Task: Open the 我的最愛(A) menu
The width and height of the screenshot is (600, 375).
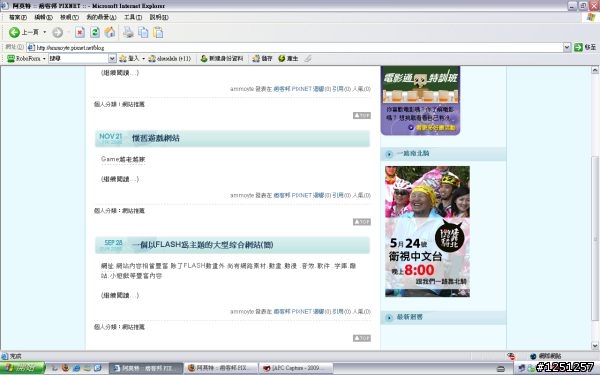Action: [x=101, y=17]
